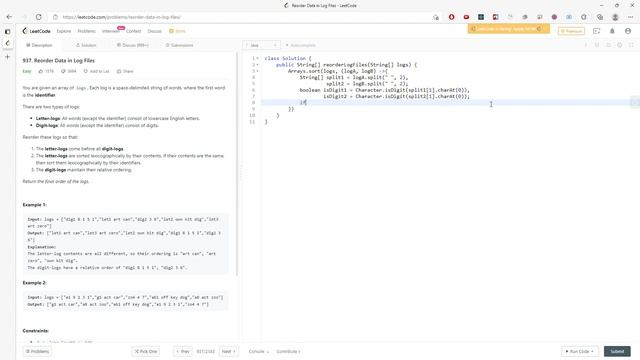Click the dark square extension icon
This screenshot has width=640, height=360.
481,17
